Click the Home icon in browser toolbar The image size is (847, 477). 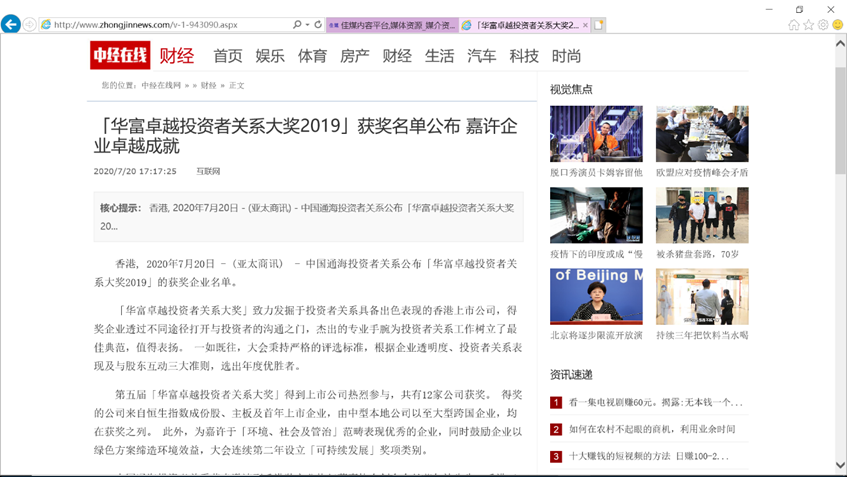pyautogui.click(x=794, y=25)
